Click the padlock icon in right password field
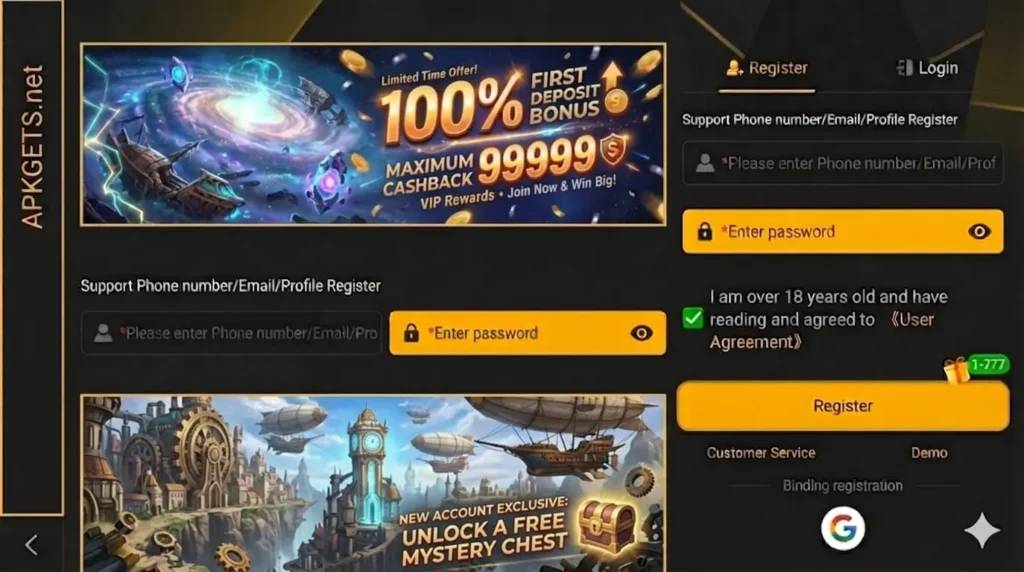This screenshot has width=1024, height=572. point(704,231)
